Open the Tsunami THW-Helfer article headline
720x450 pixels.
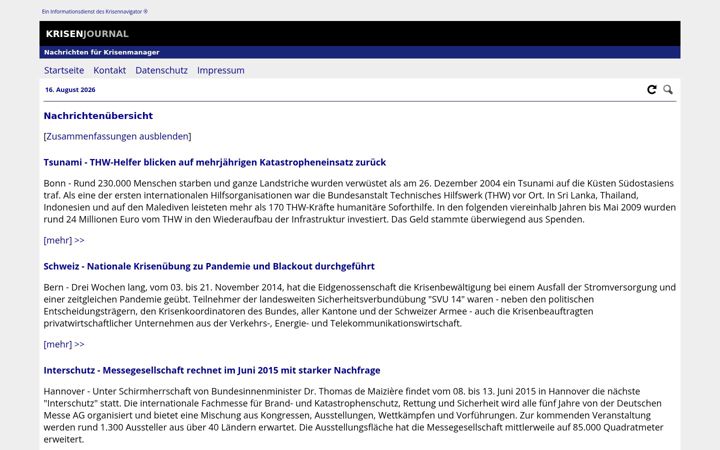(x=214, y=162)
